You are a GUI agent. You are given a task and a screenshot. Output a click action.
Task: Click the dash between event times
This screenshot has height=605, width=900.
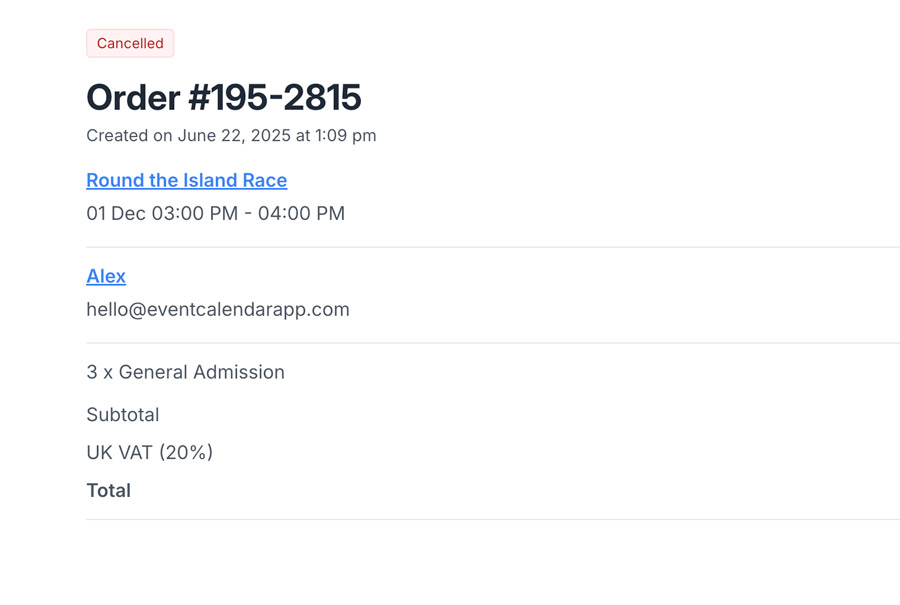248,213
